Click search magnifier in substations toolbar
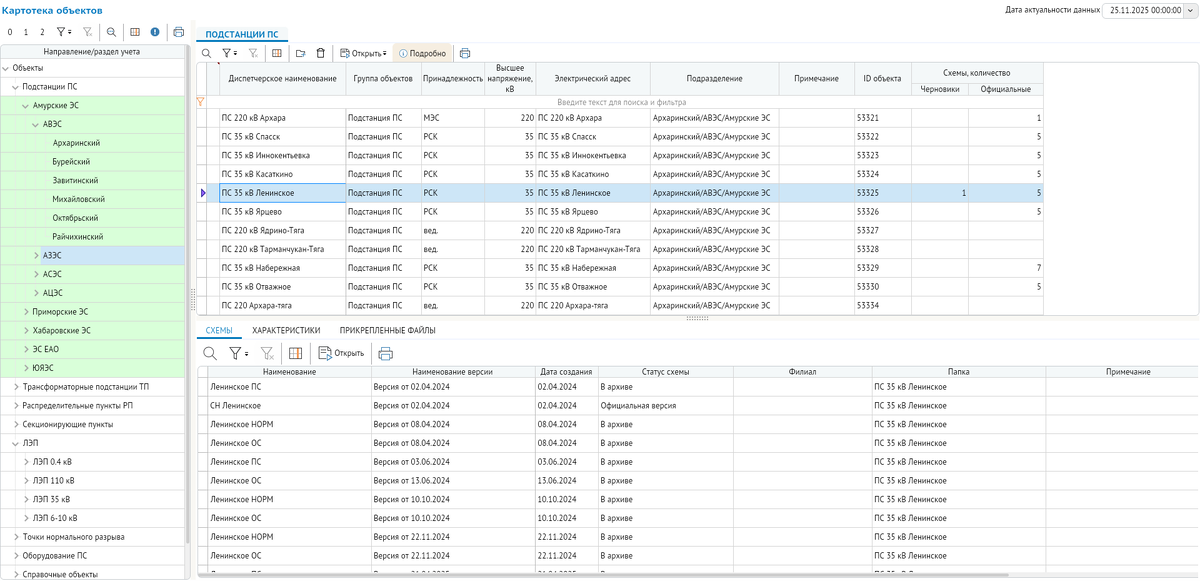The image size is (1200, 581). point(207,53)
